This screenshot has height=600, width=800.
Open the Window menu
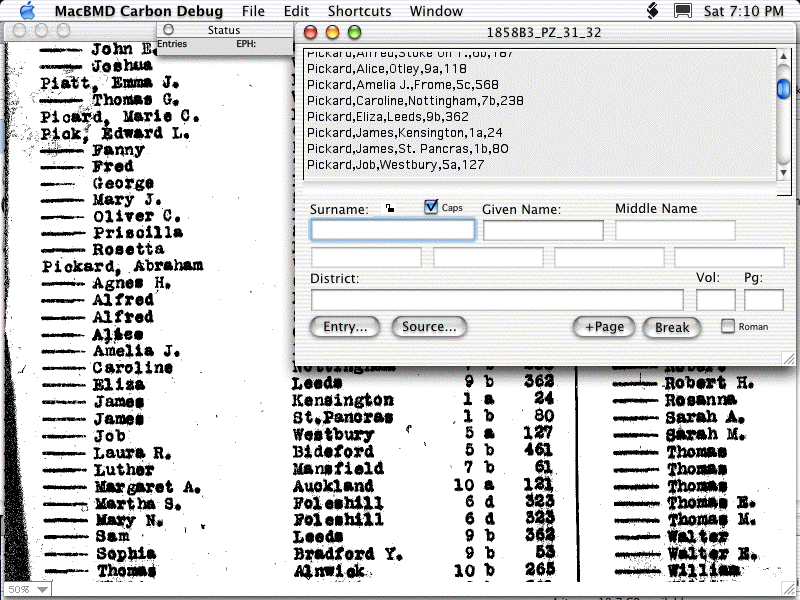pyautogui.click(x=436, y=11)
